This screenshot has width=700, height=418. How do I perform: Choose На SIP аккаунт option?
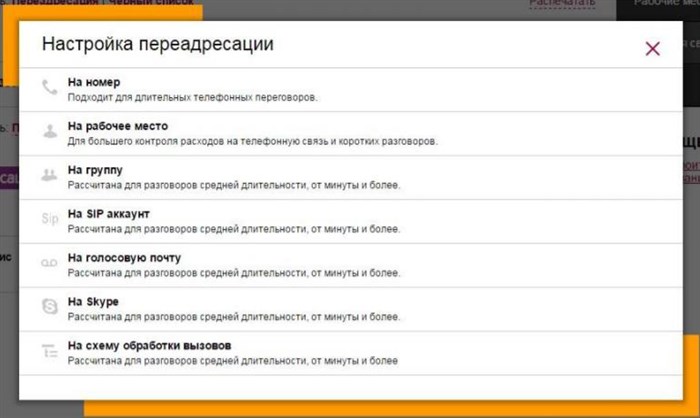(351, 222)
